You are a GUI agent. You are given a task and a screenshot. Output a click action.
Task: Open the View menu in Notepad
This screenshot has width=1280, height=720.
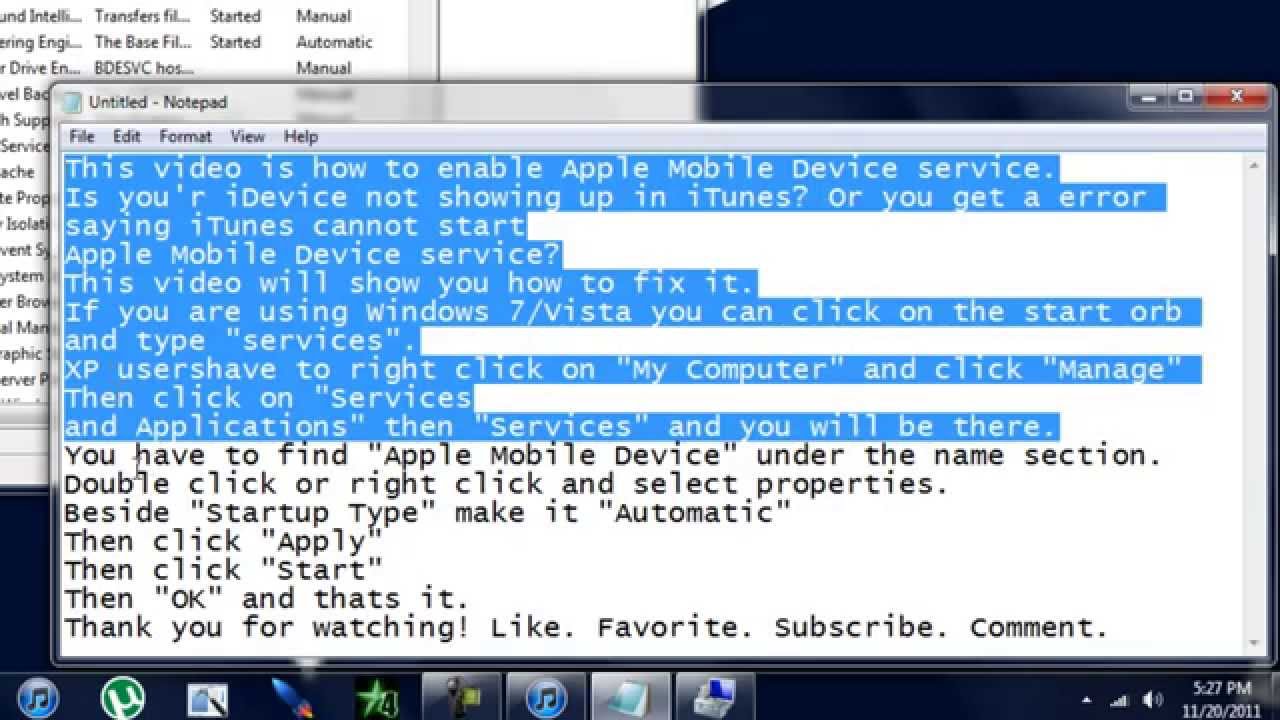tap(248, 136)
